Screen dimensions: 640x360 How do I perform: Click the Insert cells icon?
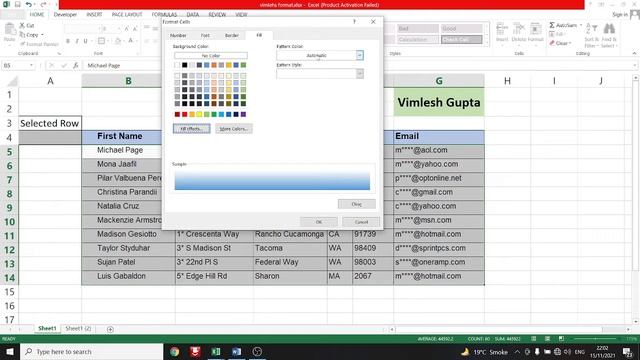point(502,29)
